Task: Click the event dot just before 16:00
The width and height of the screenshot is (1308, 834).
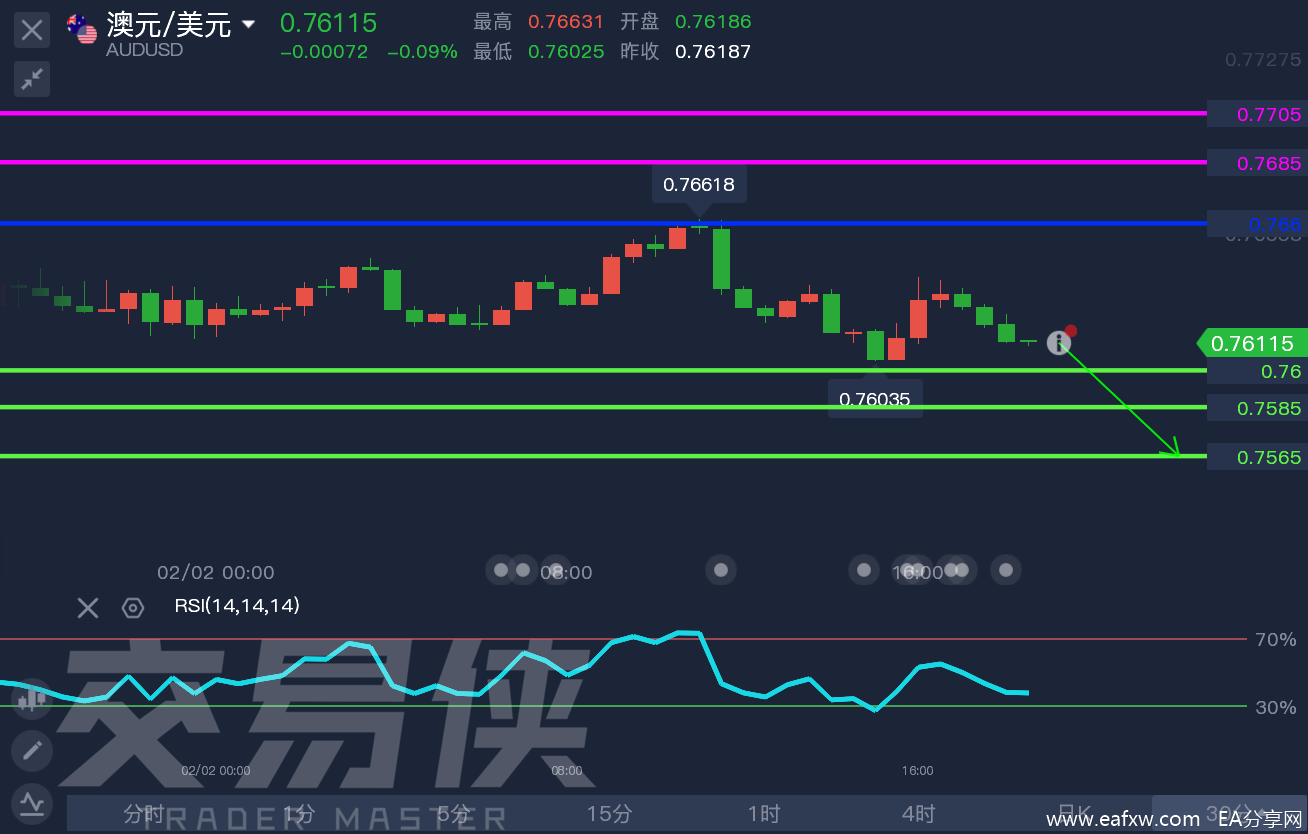Action: click(x=864, y=570)
